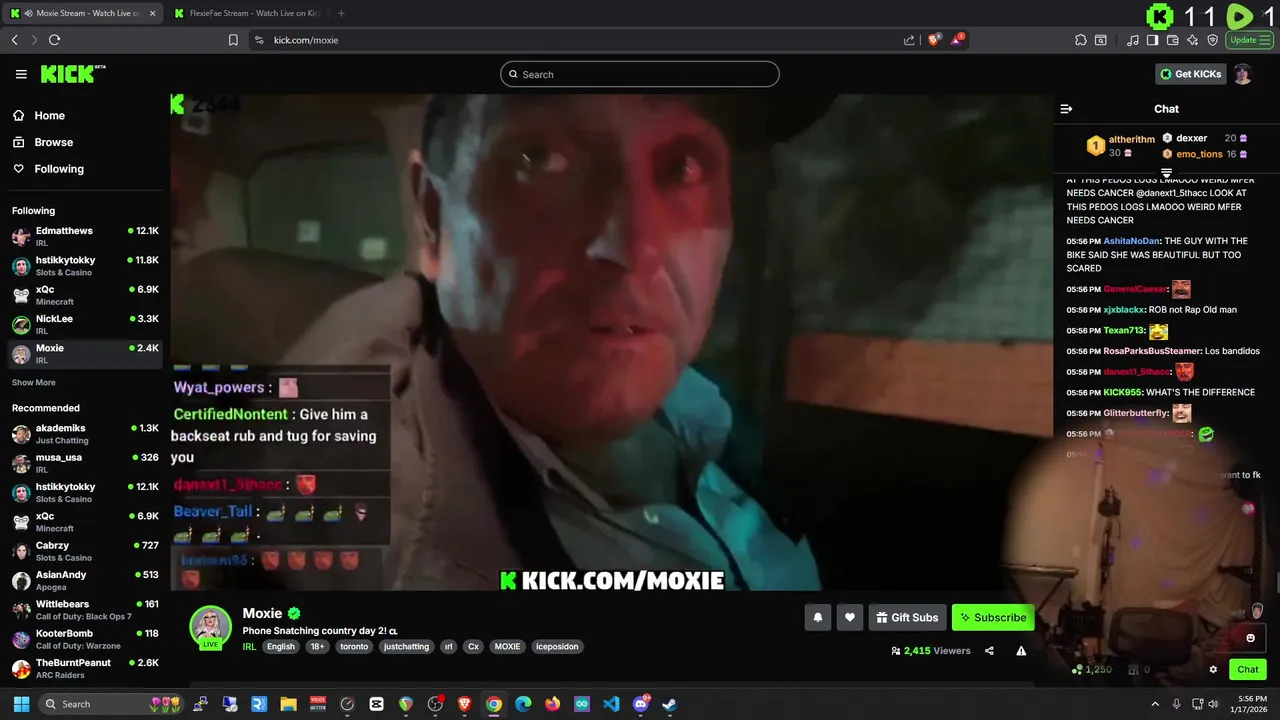
Task: Open the user profile avatar menu
Action: pyautogui.click(x=1242, y=74)
